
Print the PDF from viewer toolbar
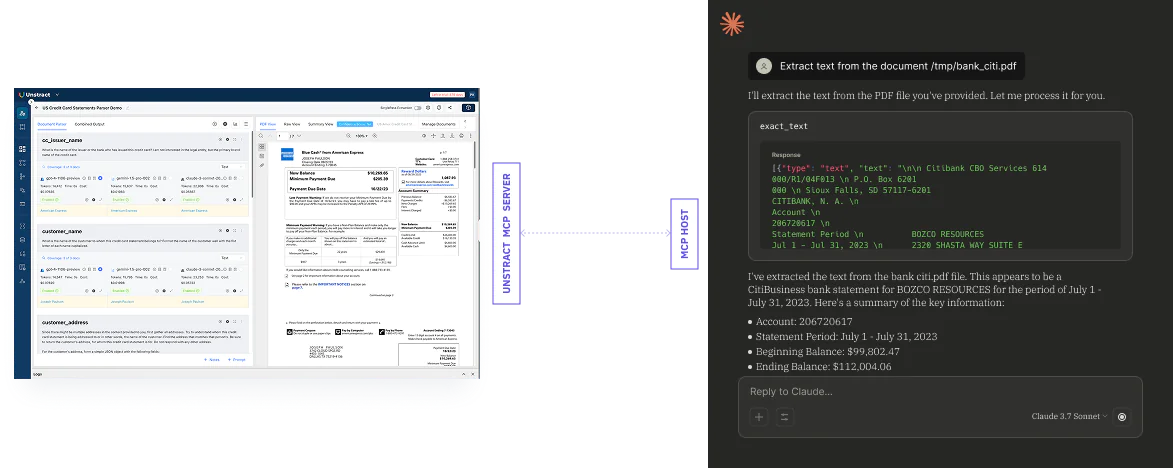click(462, 136)
